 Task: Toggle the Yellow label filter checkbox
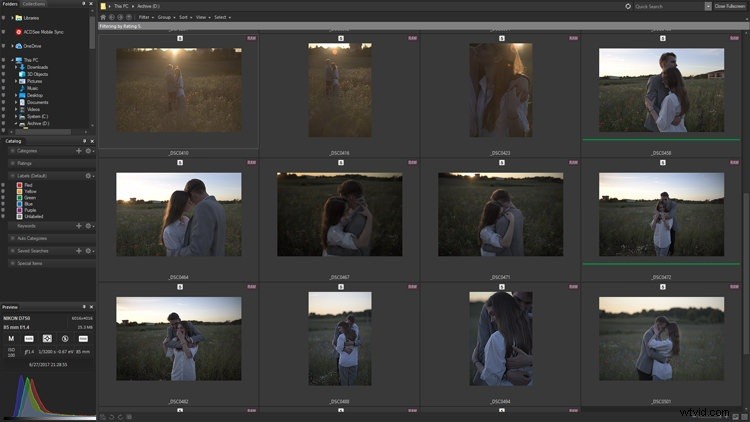(3, 191)
